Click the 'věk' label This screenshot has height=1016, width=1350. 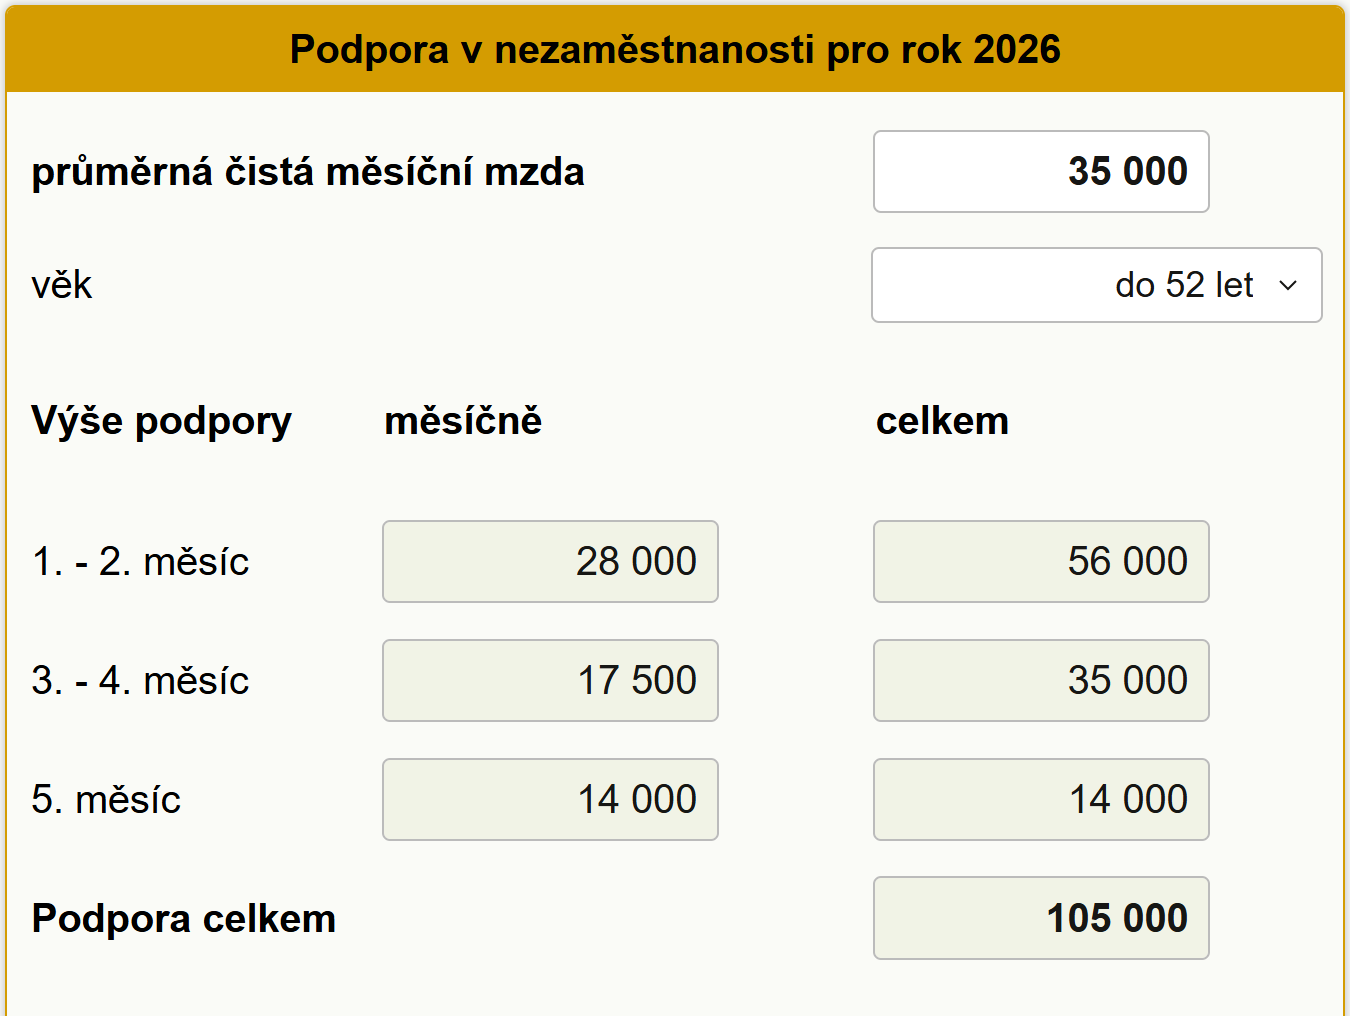click(x=61, y=285)
